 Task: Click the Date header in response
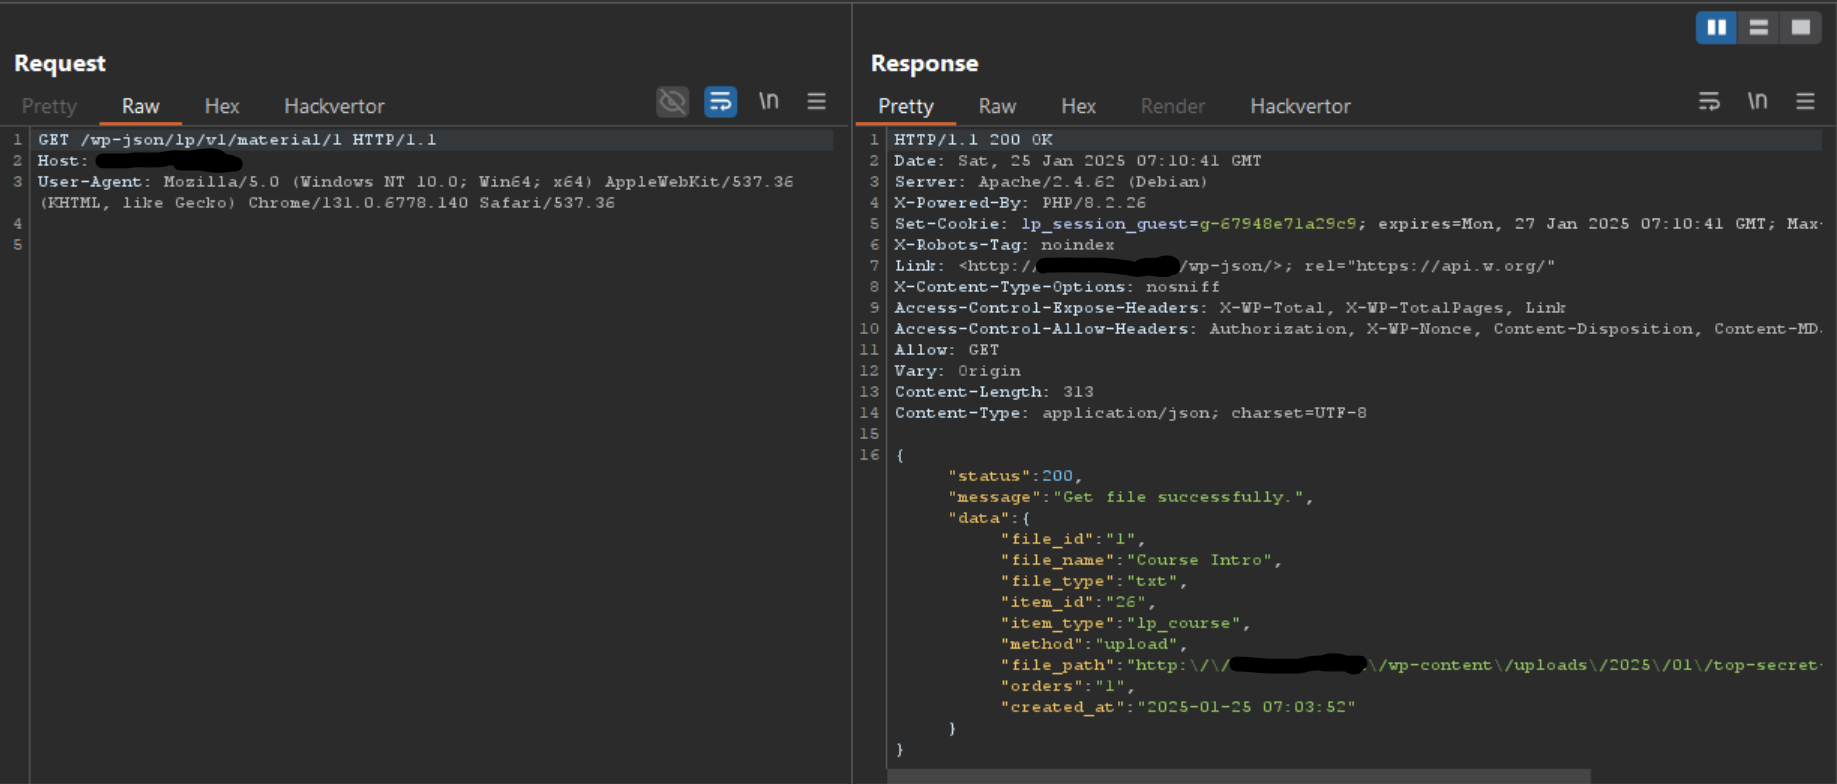[1077, 161]
